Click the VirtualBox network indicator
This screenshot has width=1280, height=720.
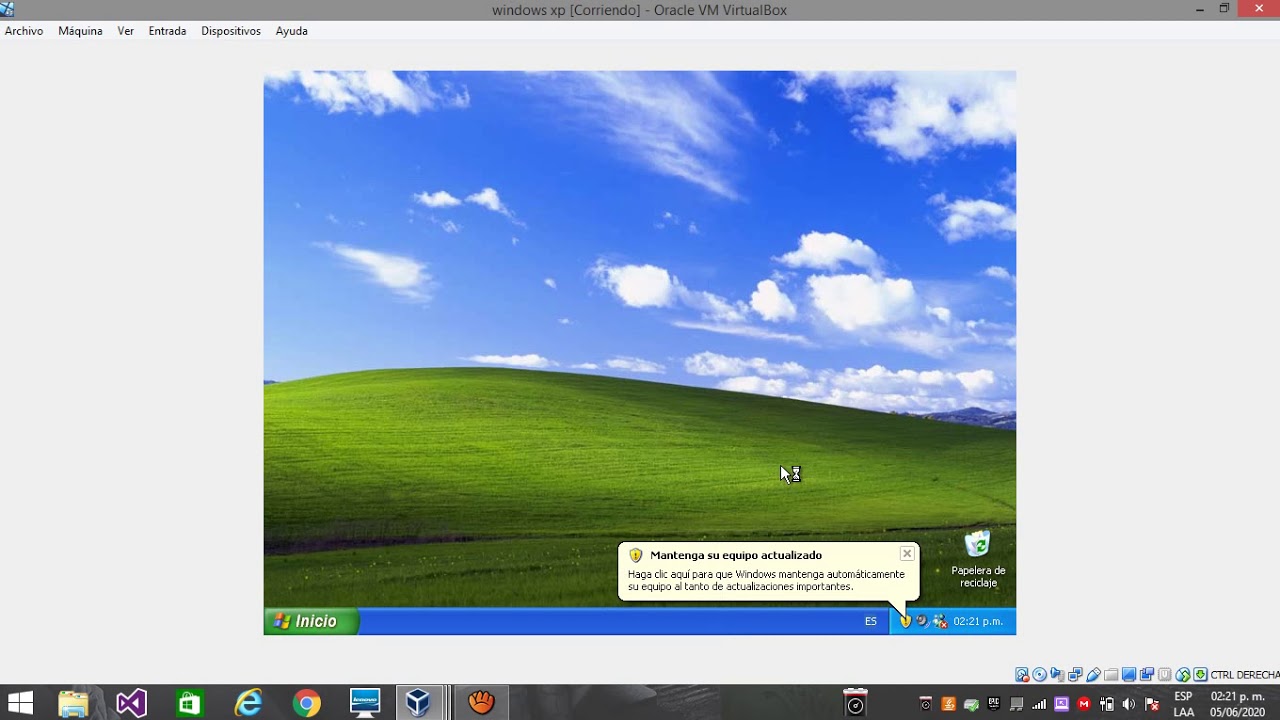pyautogui.click(x=1075, y=675)
